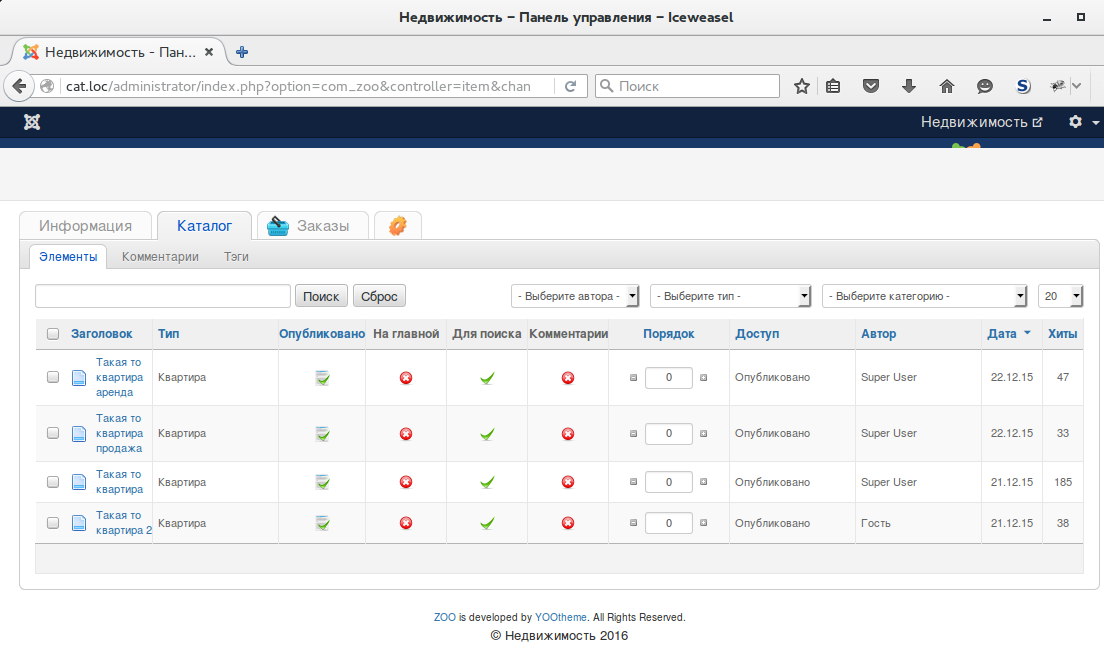
Task: Click the item search text field
Action: coord(163,296)
